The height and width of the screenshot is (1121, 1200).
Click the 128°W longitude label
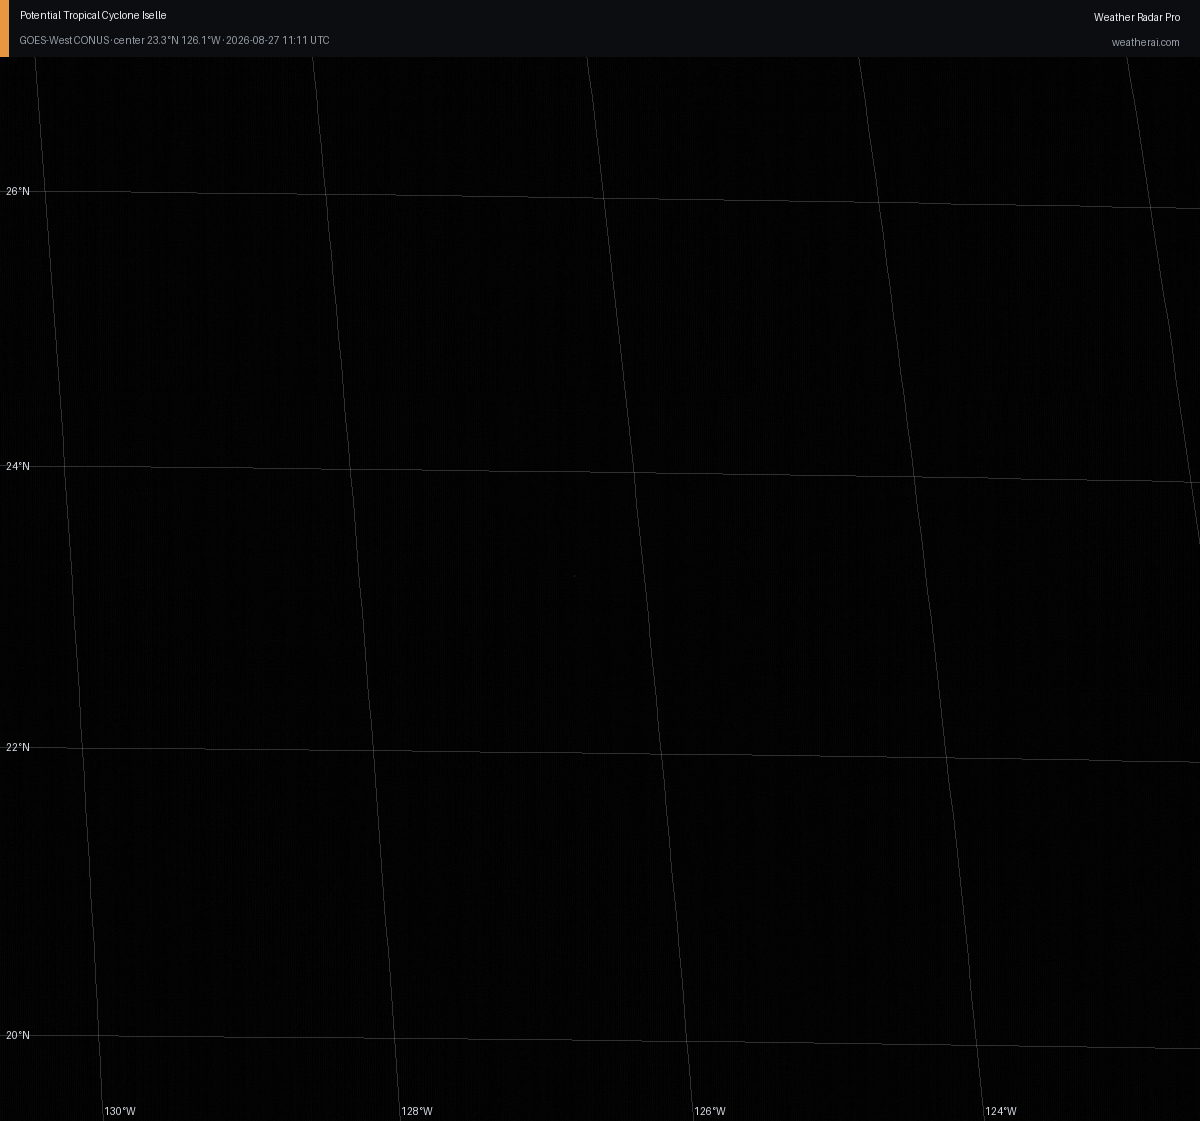pyautogui.click(x=417, y=1111)
